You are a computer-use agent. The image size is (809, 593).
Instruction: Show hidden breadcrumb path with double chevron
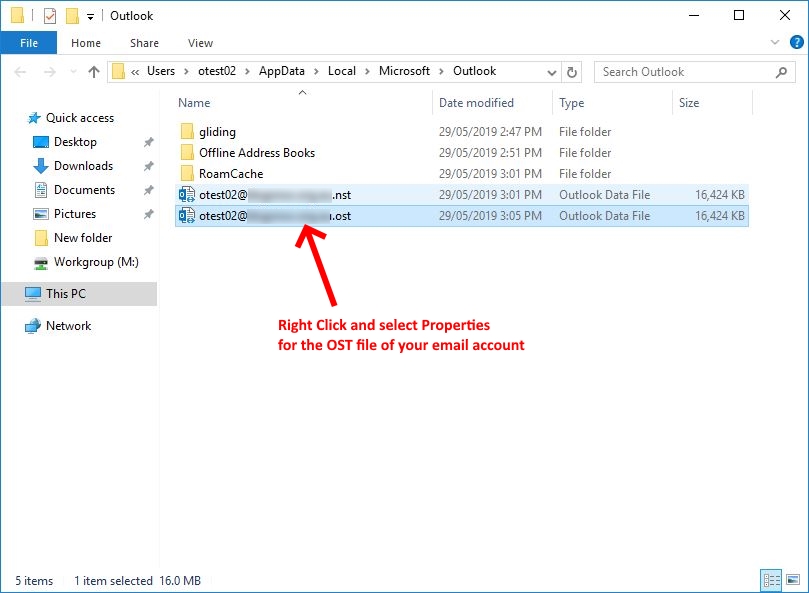tap(135, 72)
